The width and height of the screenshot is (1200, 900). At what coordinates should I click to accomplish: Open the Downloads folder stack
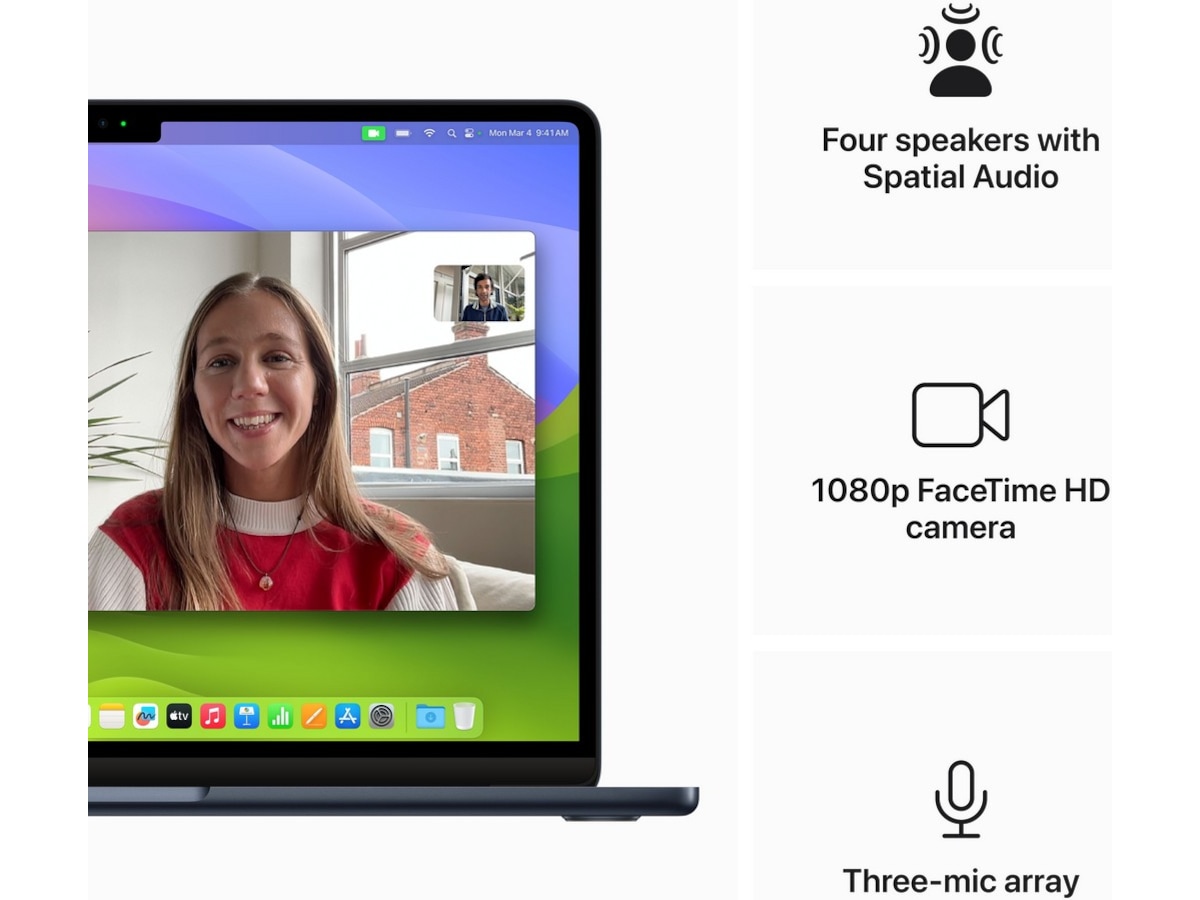[x=430, y=716]
